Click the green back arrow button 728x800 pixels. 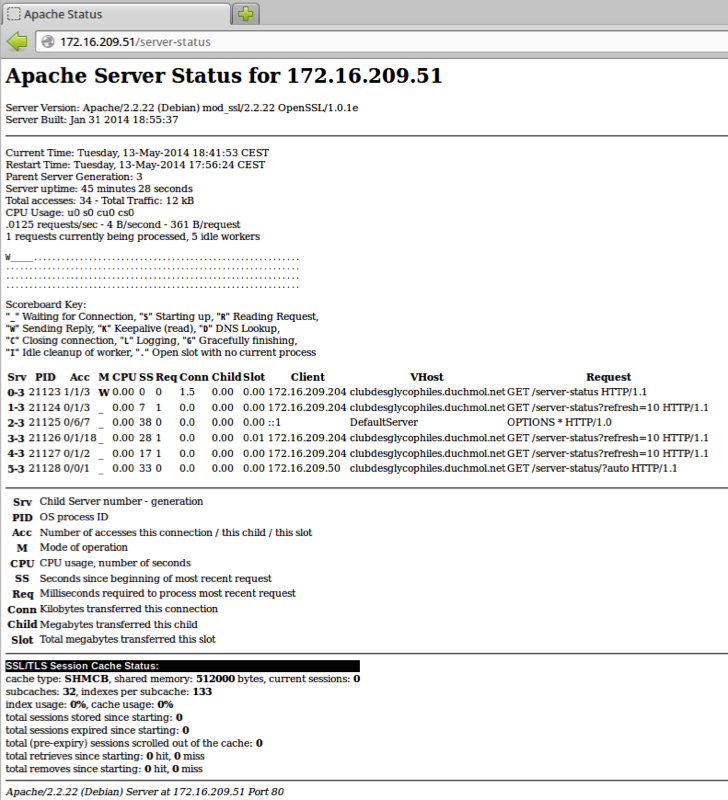click(x=17, y=42)
